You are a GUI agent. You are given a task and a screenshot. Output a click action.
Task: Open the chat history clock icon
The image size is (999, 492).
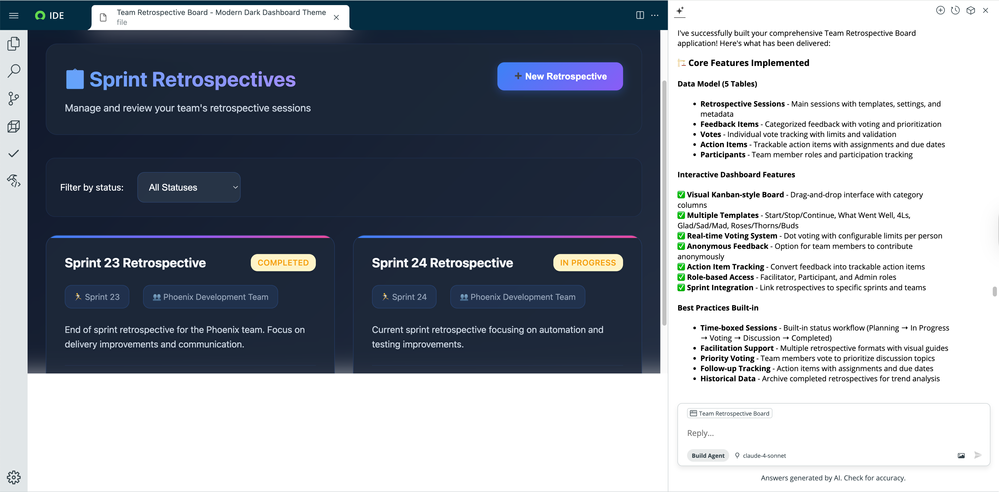(955, 10)
